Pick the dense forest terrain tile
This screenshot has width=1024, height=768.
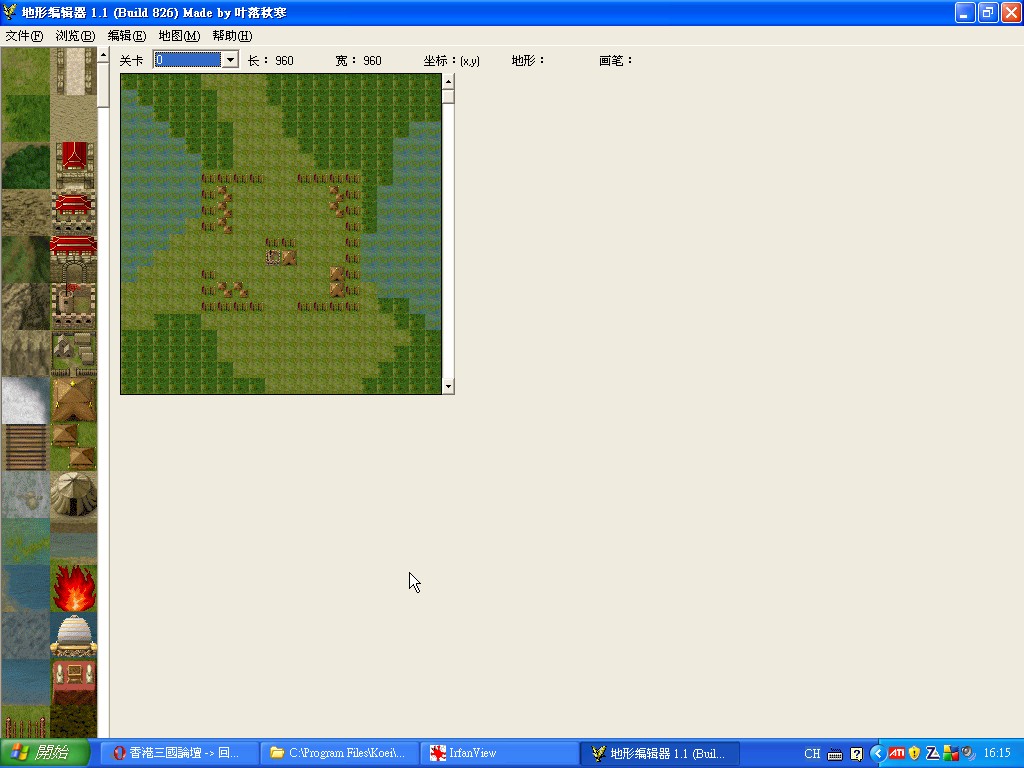click(x=25, y=165)
